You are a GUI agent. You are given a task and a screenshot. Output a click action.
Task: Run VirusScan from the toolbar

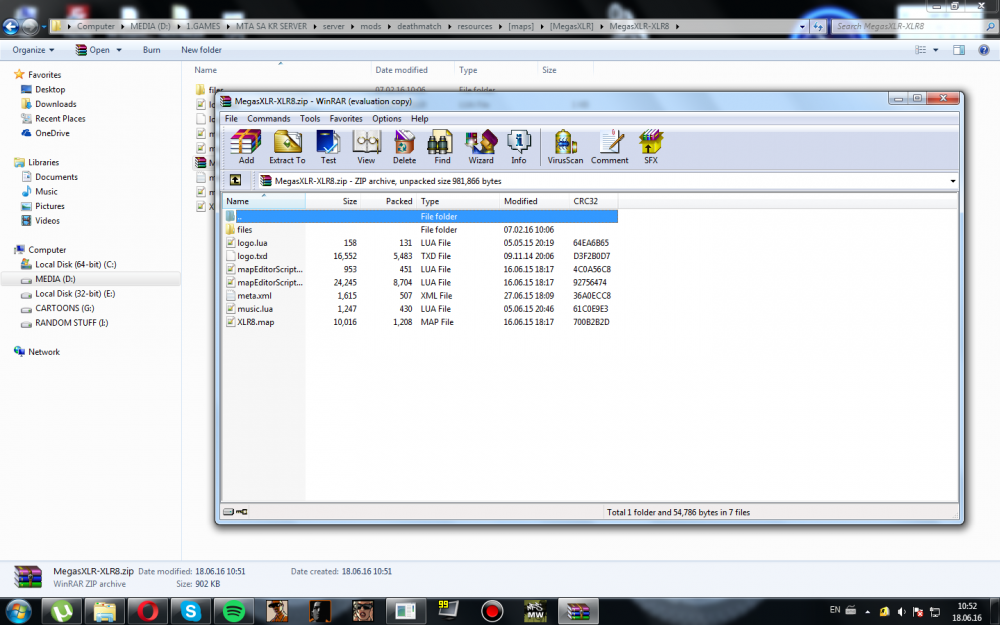pyautogui.click(x=565, y=147)
